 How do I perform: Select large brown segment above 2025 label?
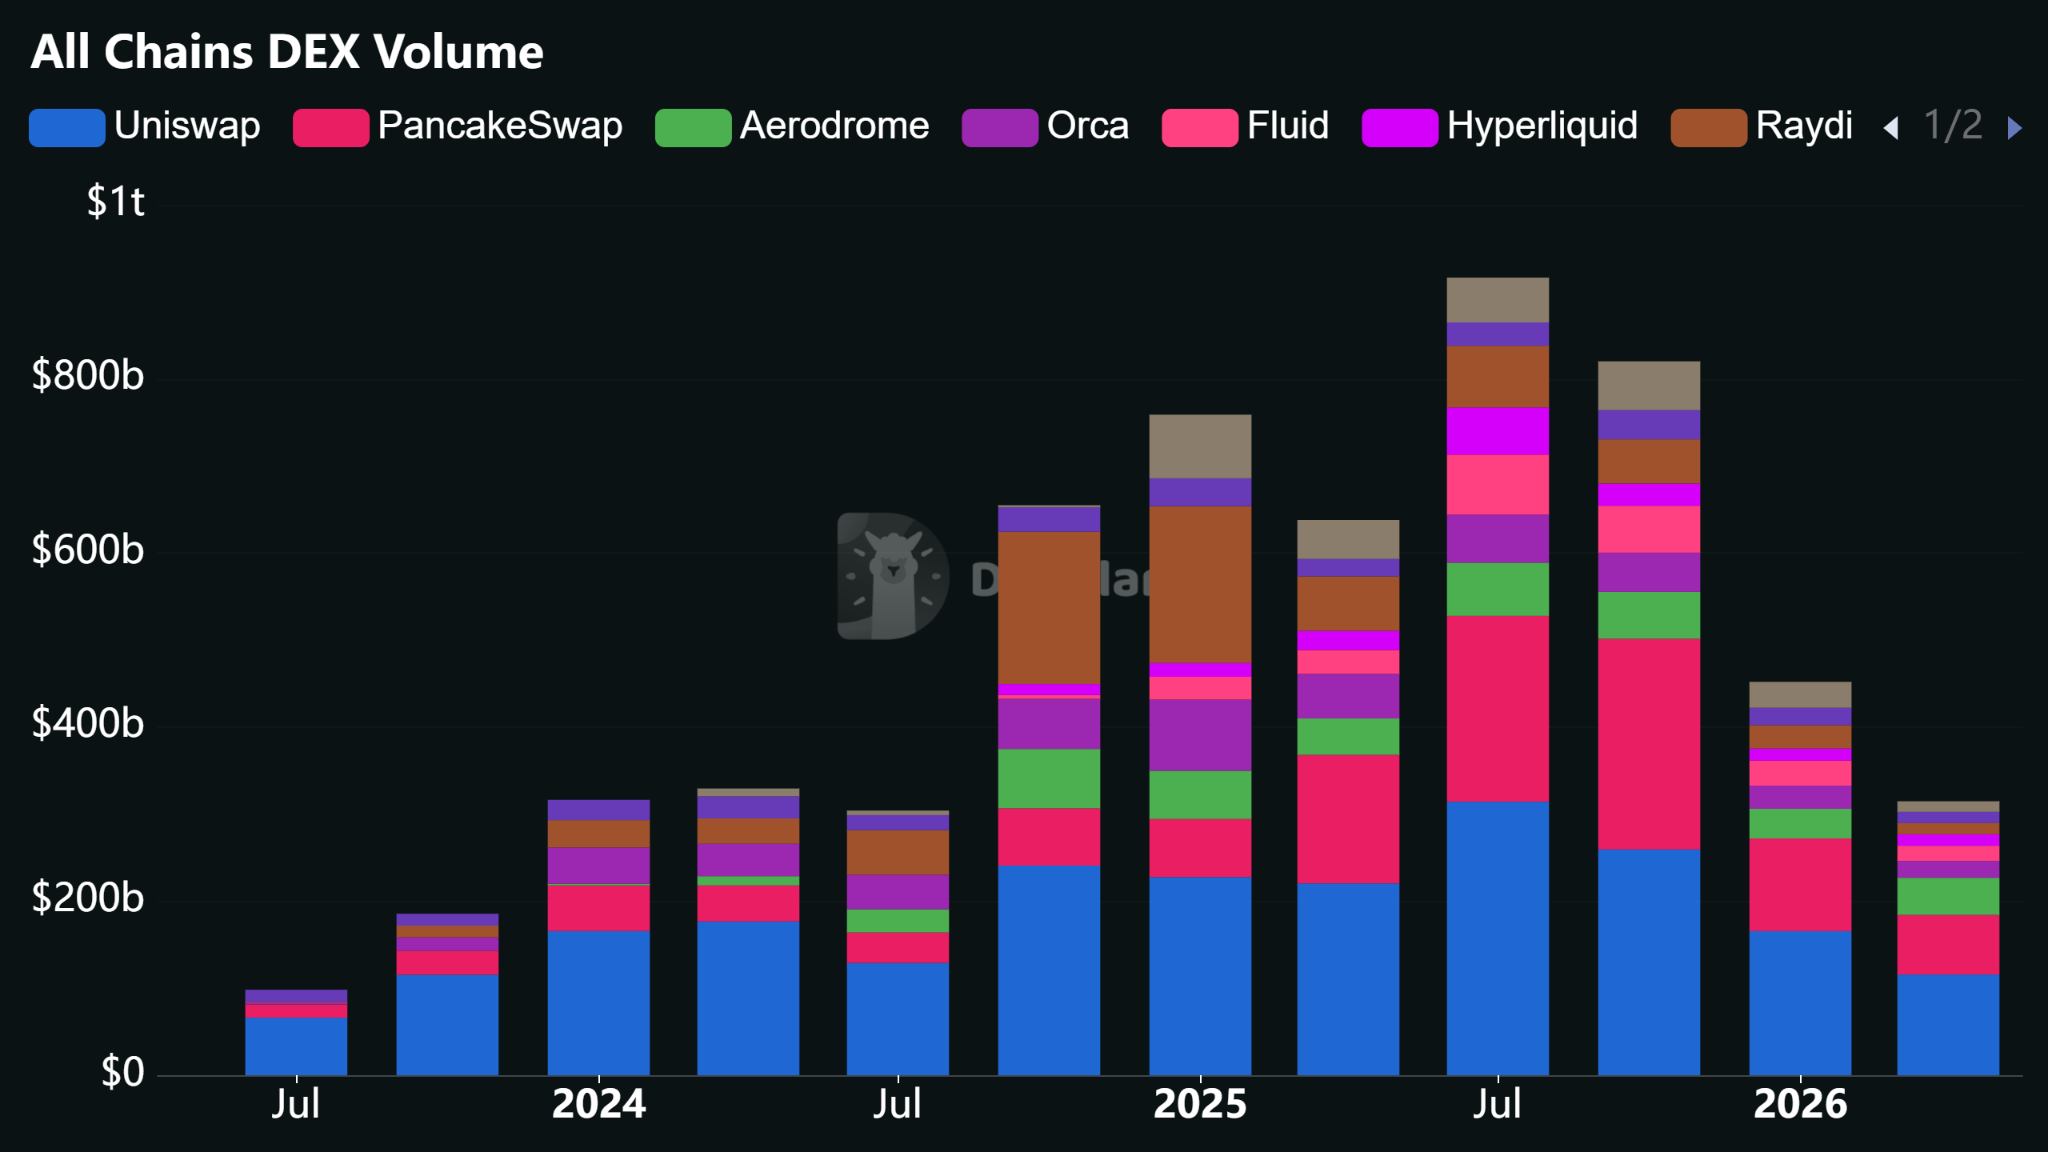click(x=1200, y=585)
